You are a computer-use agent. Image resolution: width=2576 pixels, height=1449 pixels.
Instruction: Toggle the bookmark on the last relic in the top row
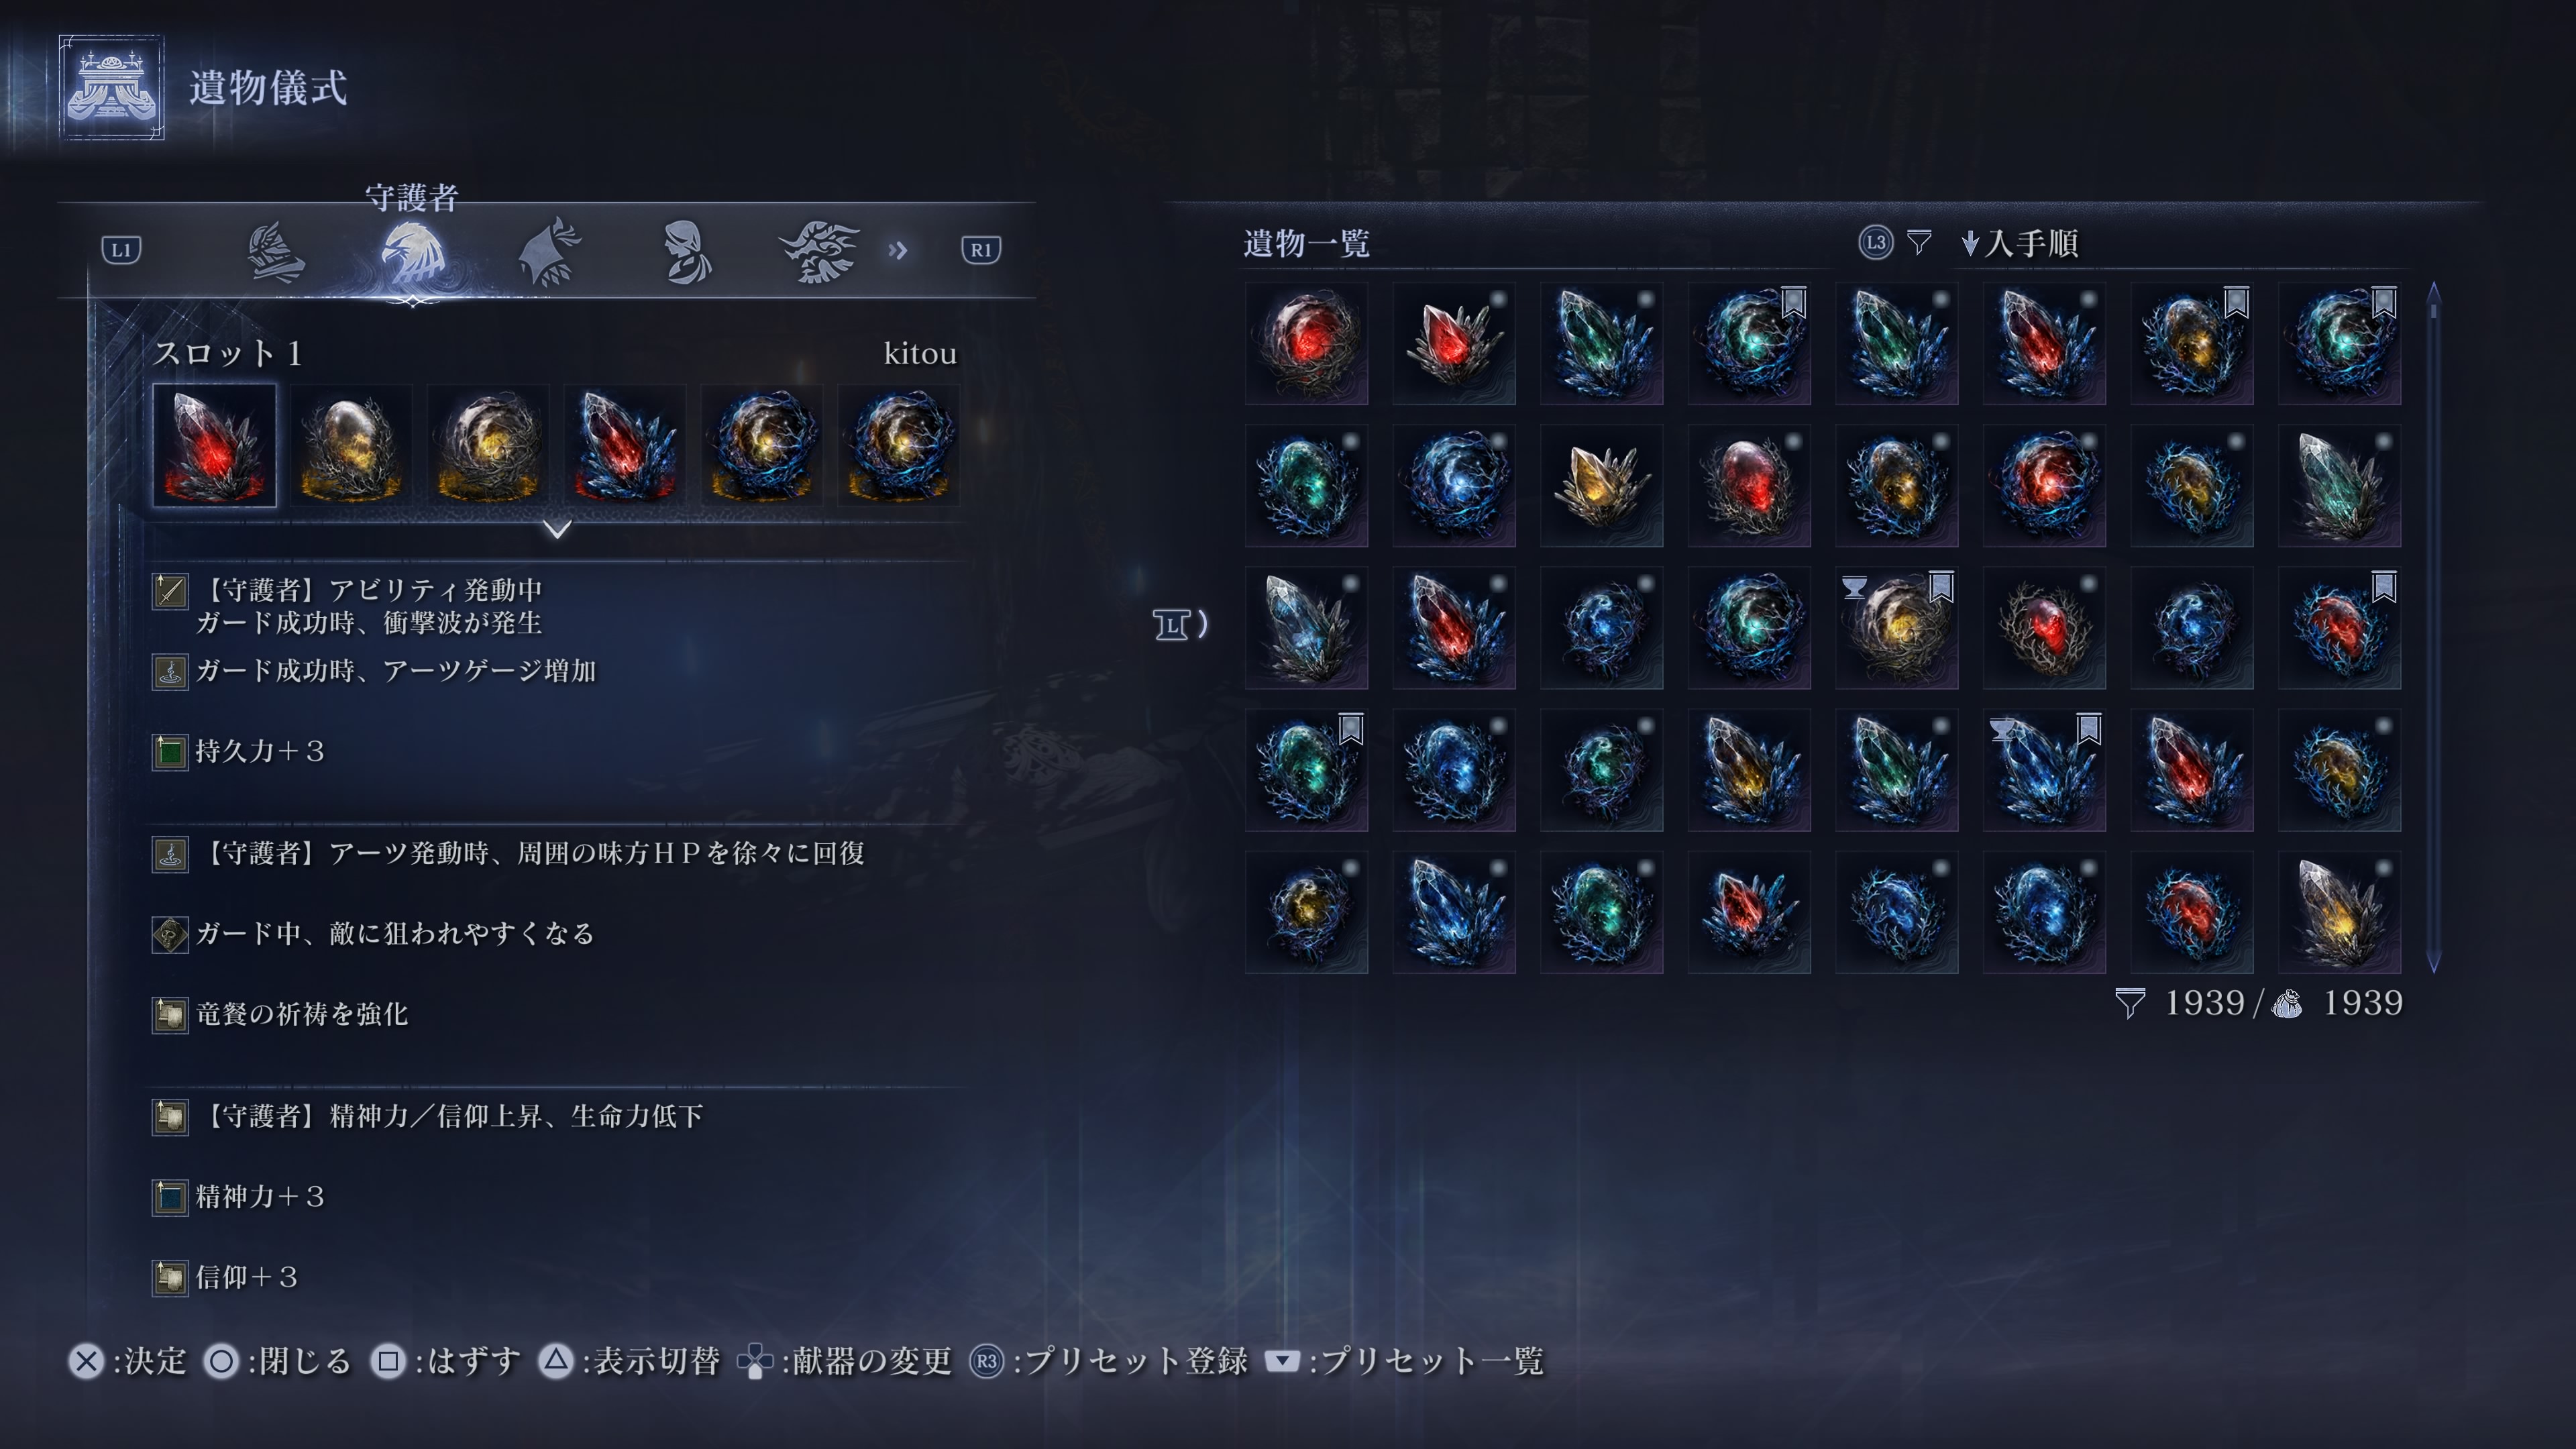tap(2383, 302)
